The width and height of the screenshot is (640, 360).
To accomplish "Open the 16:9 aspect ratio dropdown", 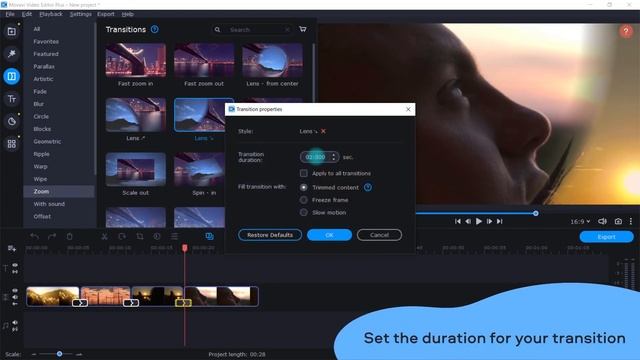I will click(x=580, y=221).
